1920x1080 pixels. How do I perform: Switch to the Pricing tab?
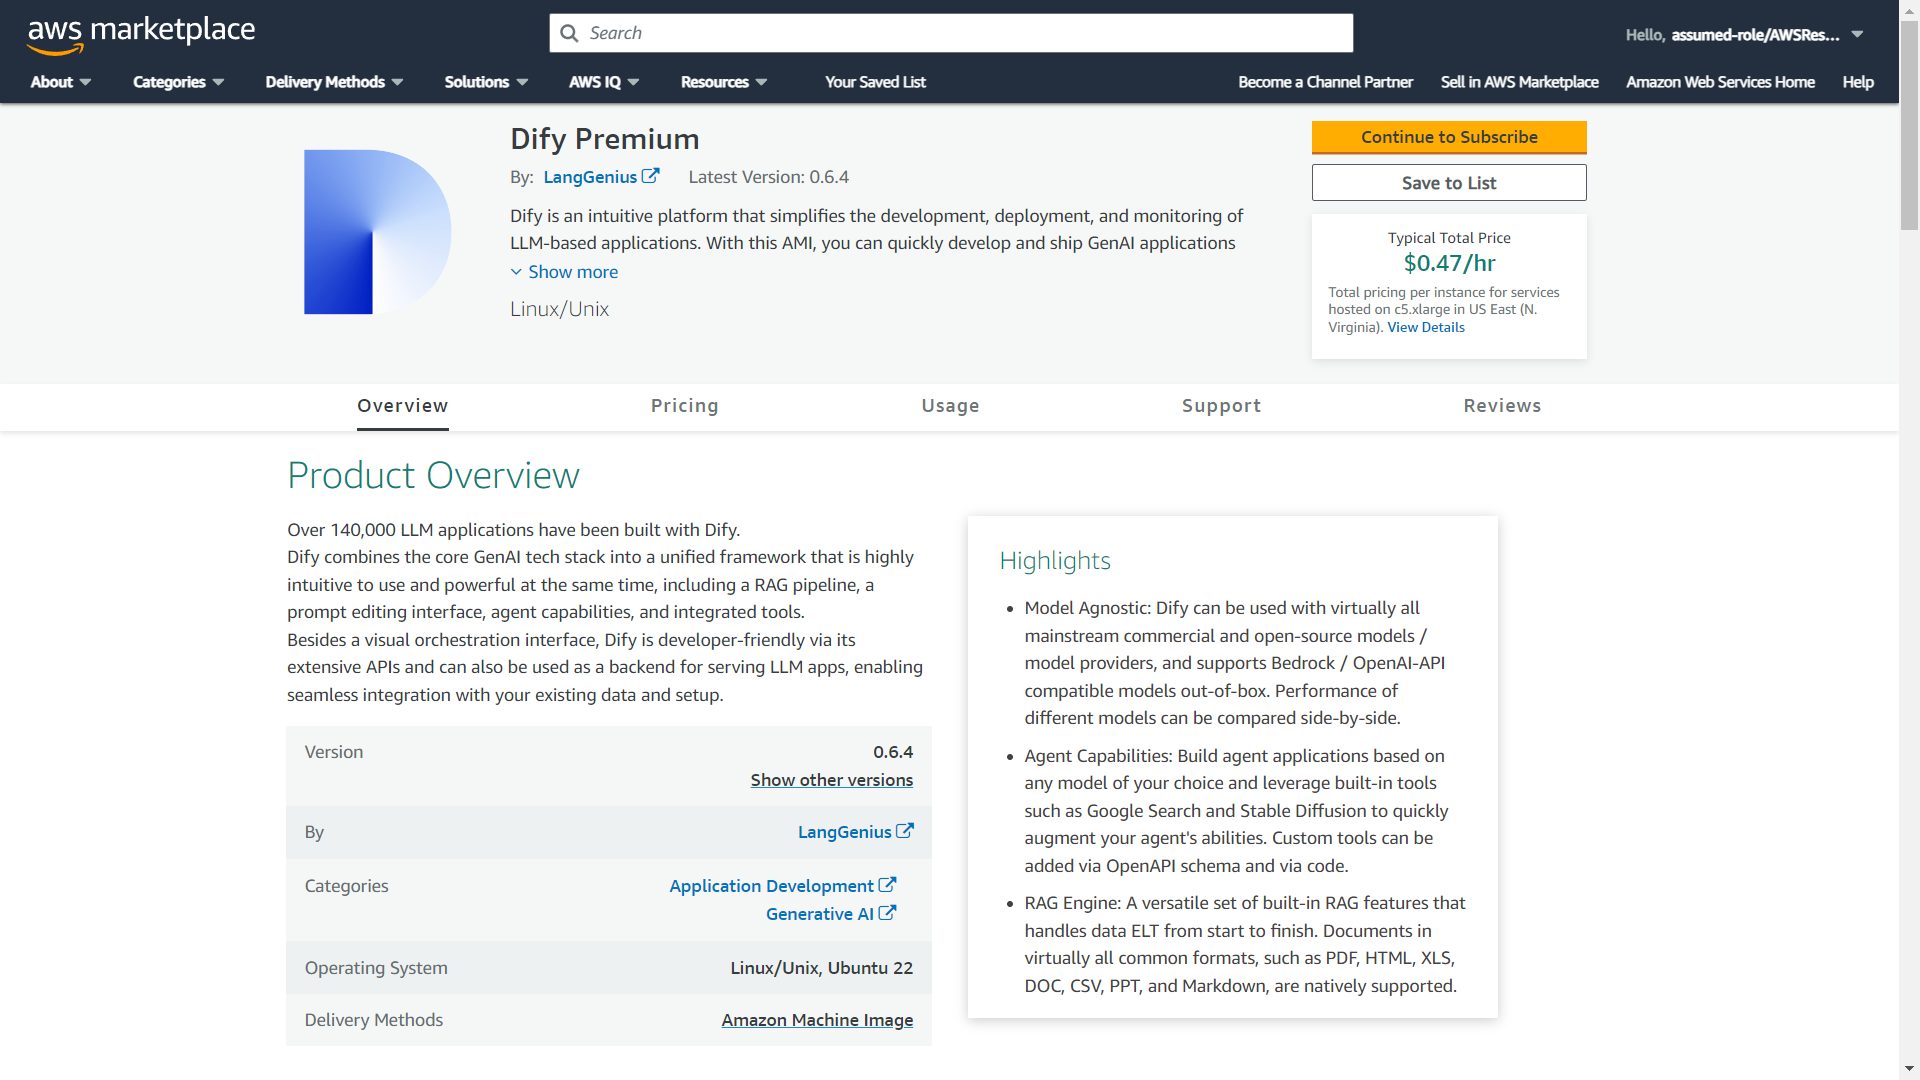(684, 406)
